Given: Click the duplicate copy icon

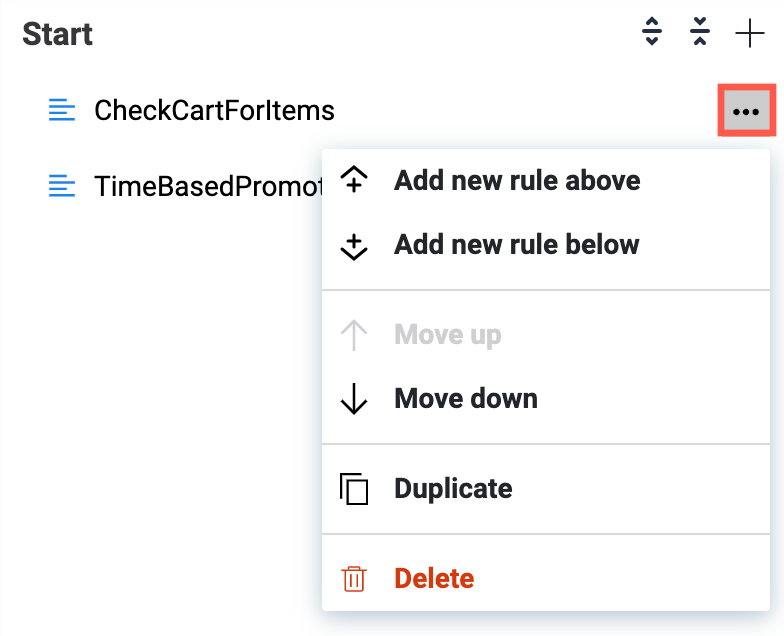Looking at the screenshot, I should tap(354, 489).
